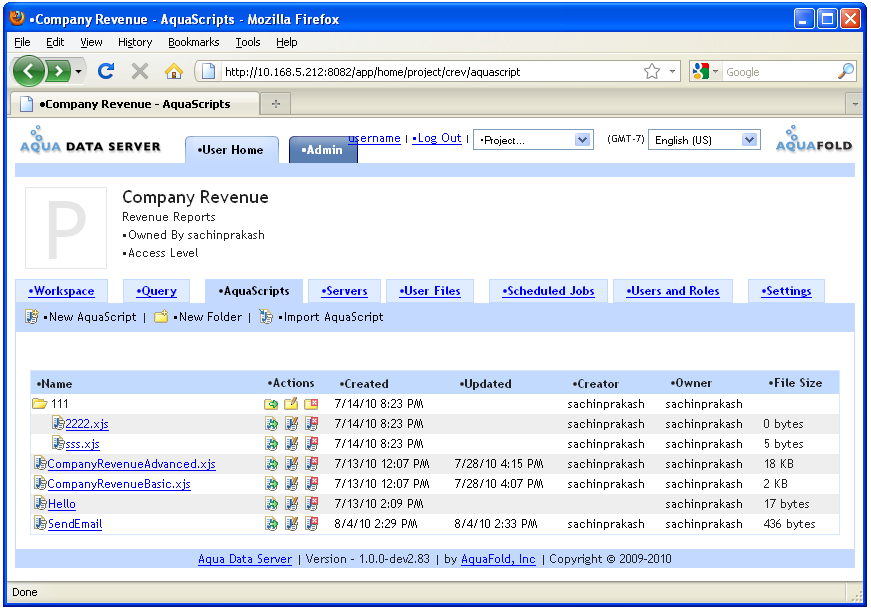Screen dimensions: 871x610
Task: Click red-X delete icon for CompanyRevenueBasic.xjs
Action: [312, 484]
